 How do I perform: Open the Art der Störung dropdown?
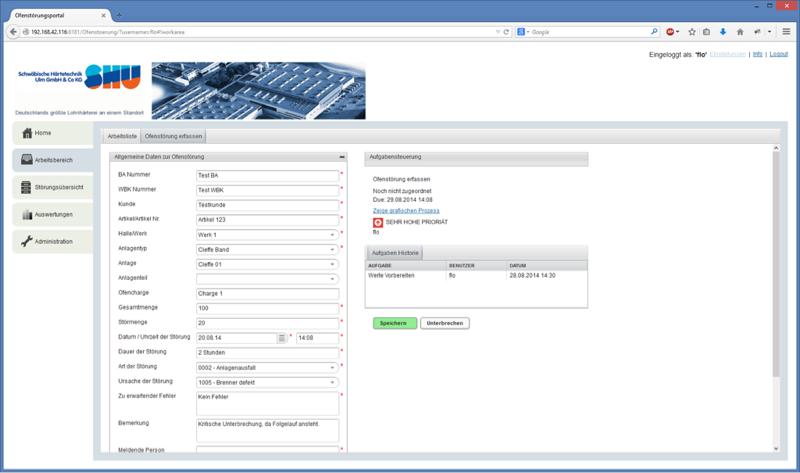tap(331, 367)
